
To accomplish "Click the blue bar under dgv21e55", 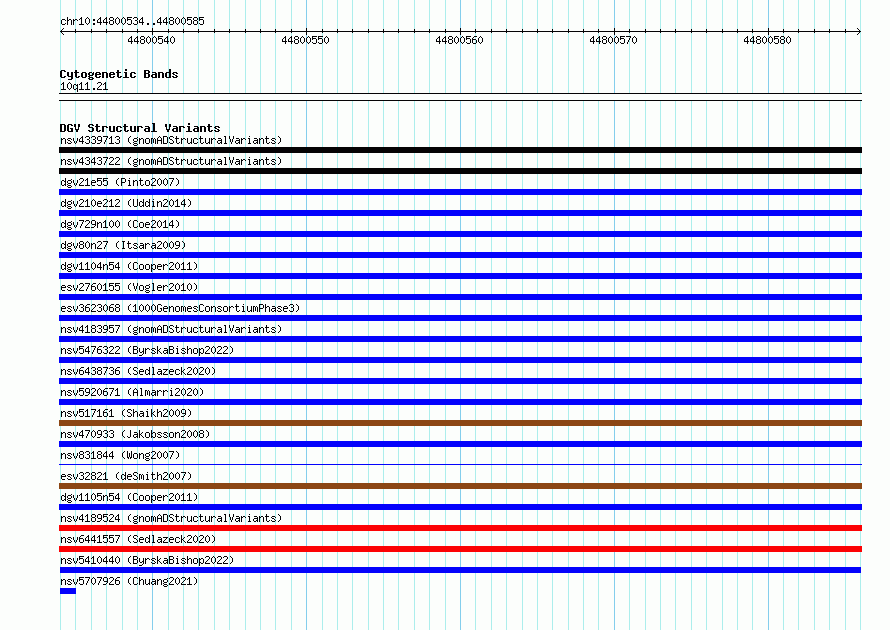I will click(460, 192).
